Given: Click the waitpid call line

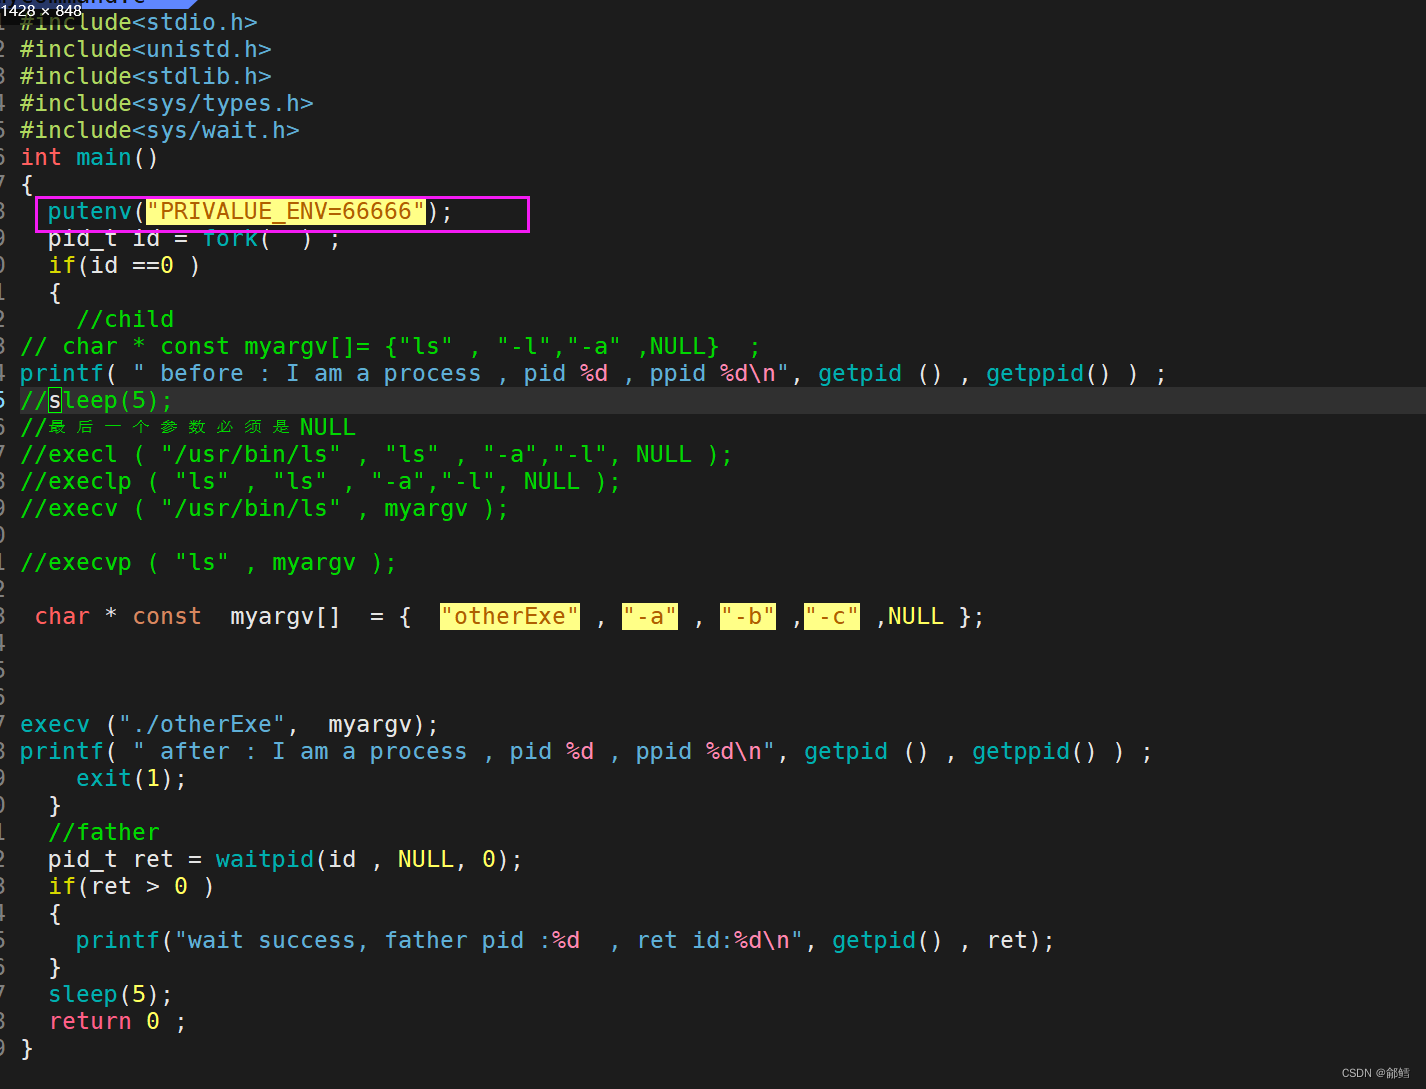Looking at the screenshot, I should point(285,859).
